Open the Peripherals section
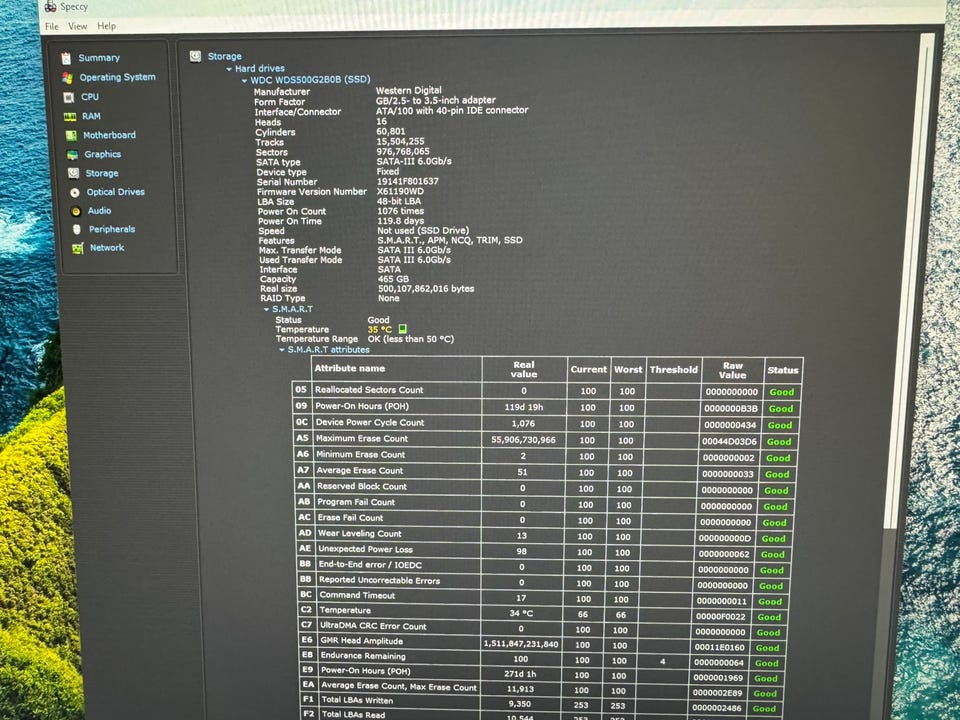The width and height of the screenshot is (960, 720). point(112,229)
